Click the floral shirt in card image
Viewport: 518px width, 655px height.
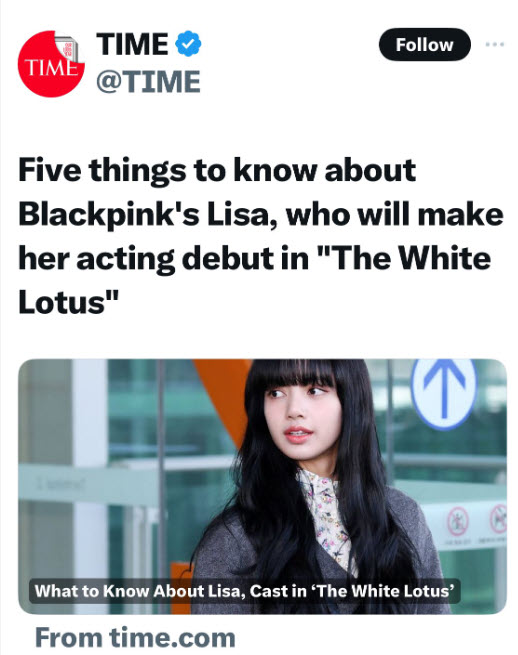point(326,517)
